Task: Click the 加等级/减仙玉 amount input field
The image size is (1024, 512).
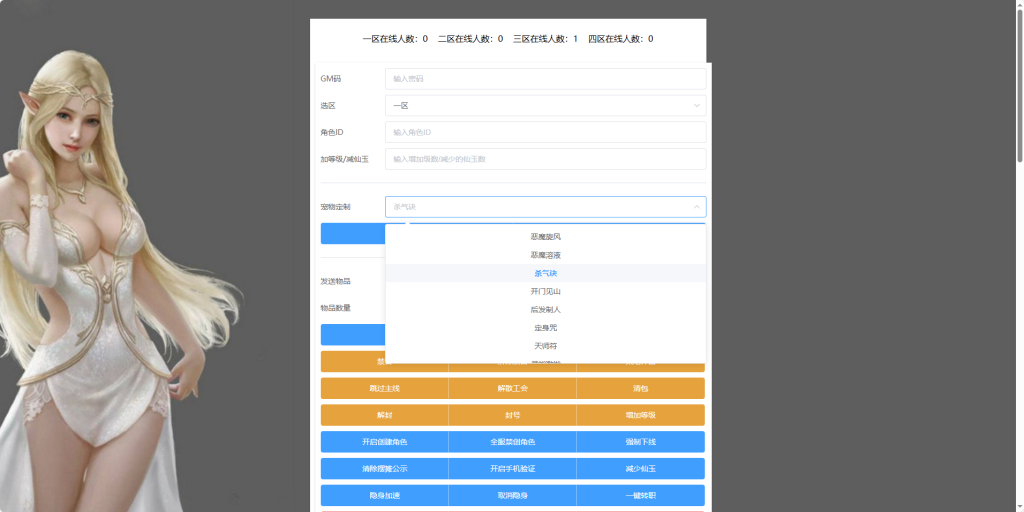Action: tap(545, 159)
